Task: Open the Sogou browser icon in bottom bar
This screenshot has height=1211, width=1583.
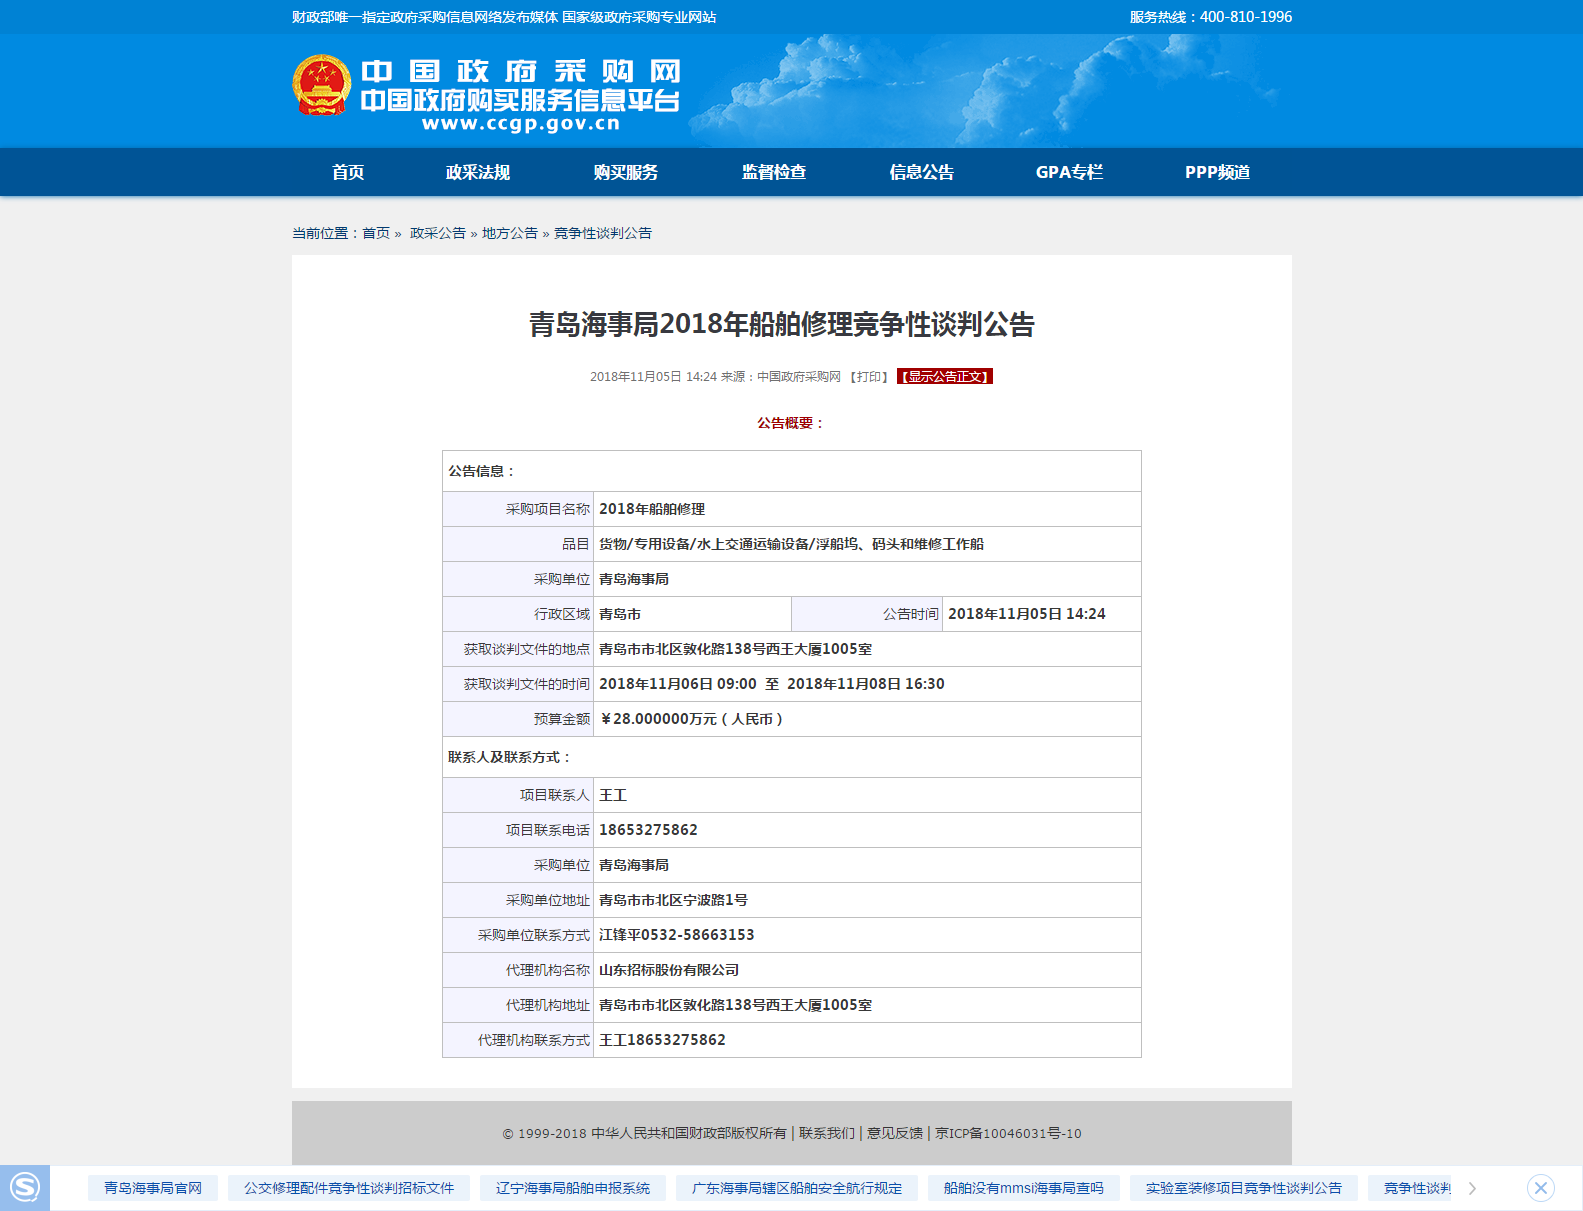Action: pos(24,1188)
